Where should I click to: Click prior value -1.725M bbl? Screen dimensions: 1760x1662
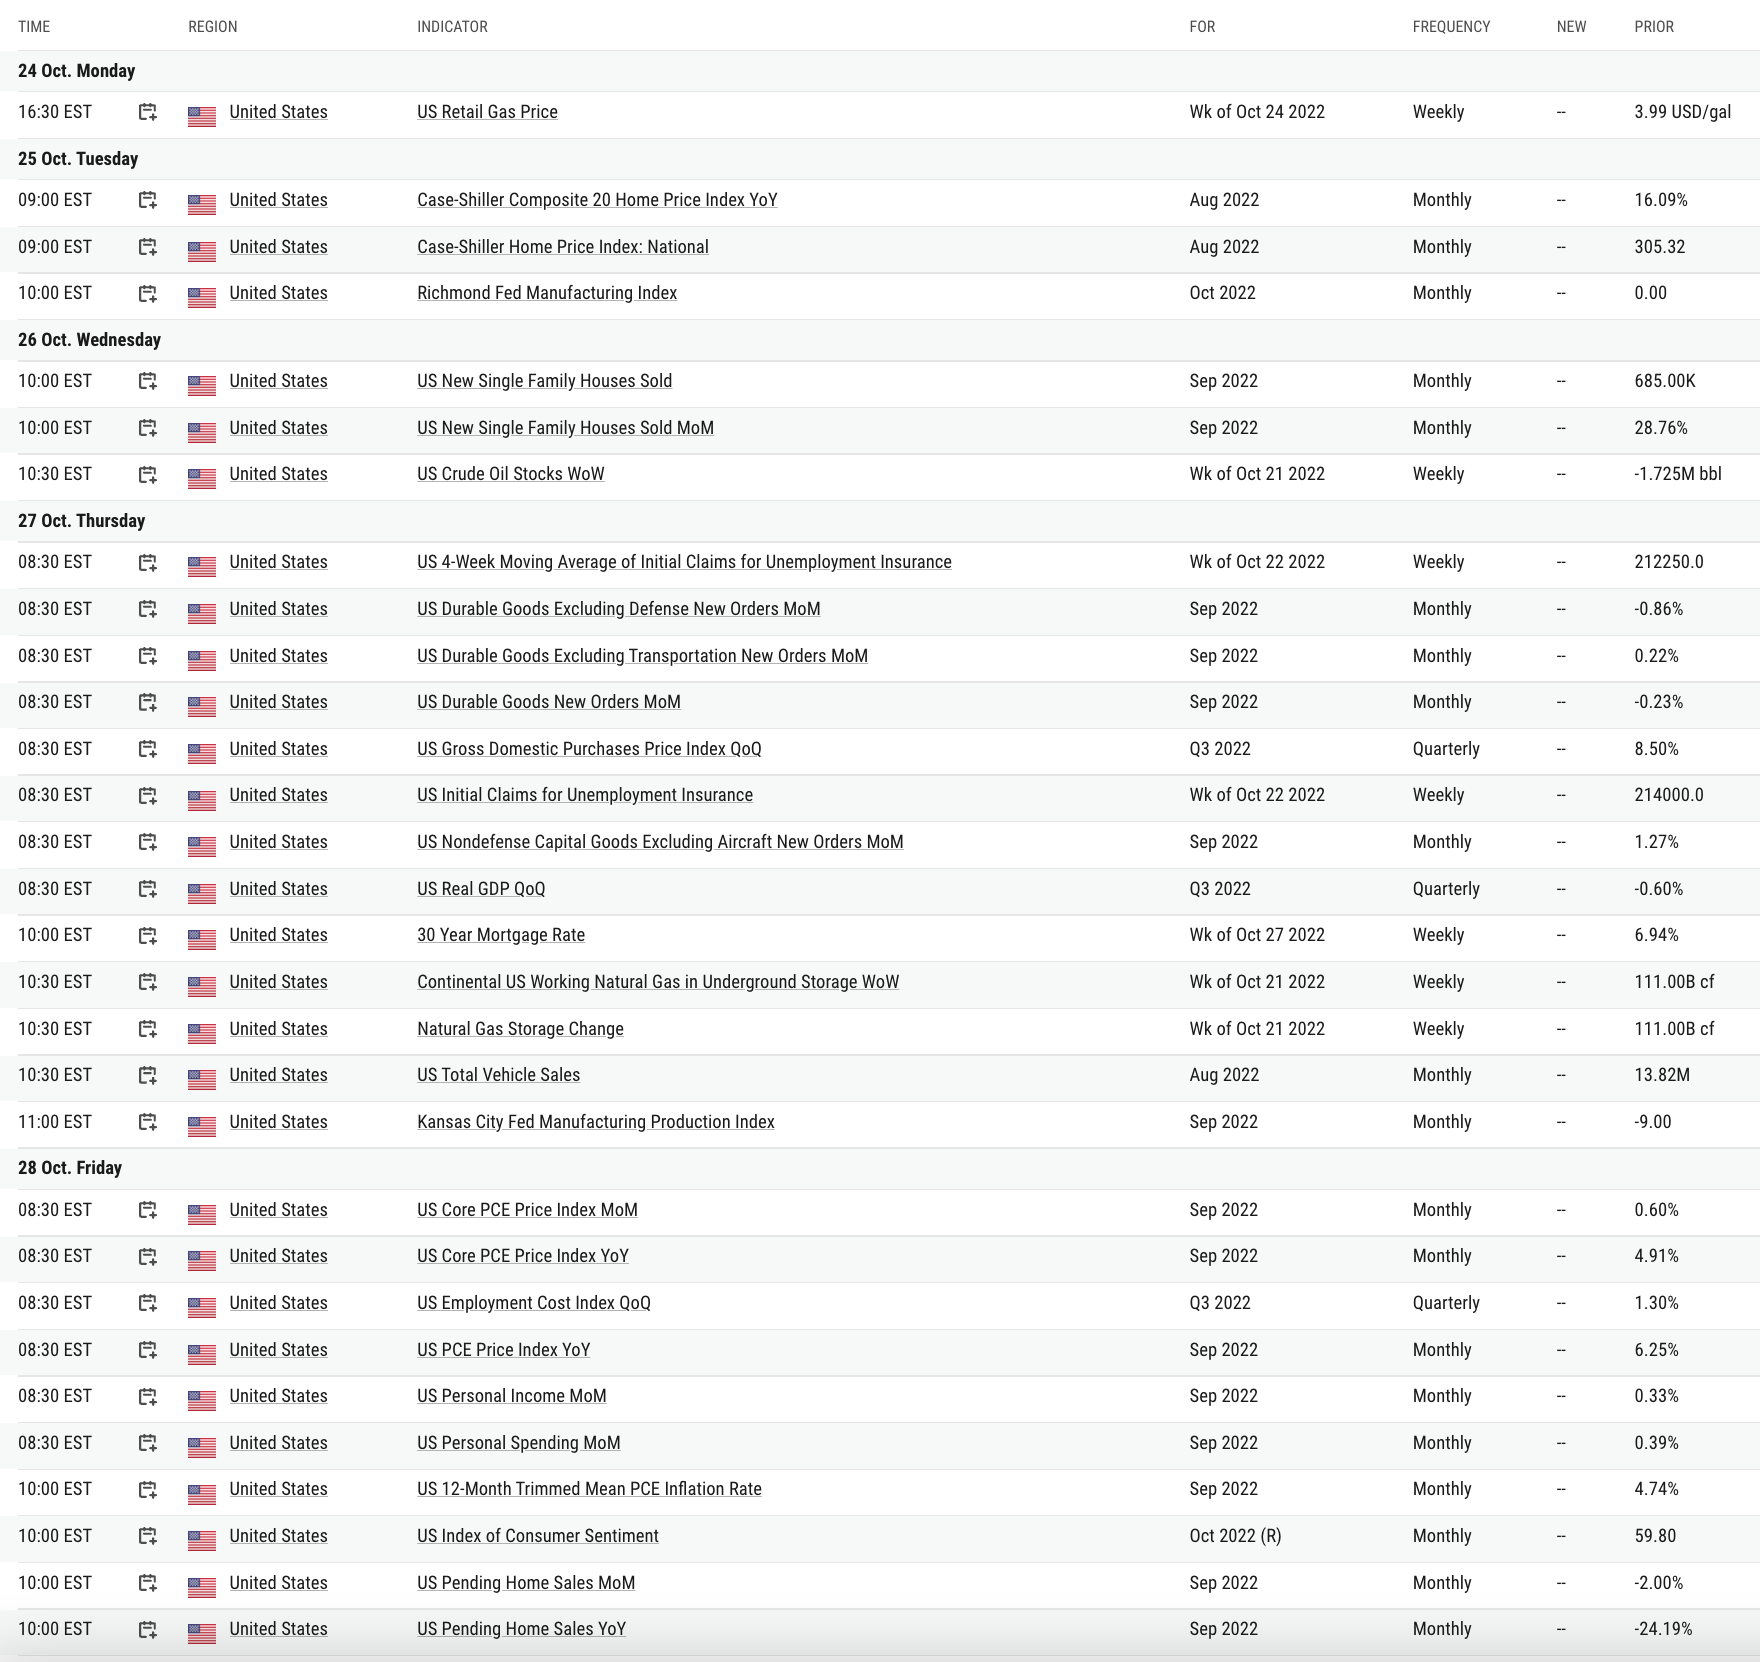tap(1678, 474)
